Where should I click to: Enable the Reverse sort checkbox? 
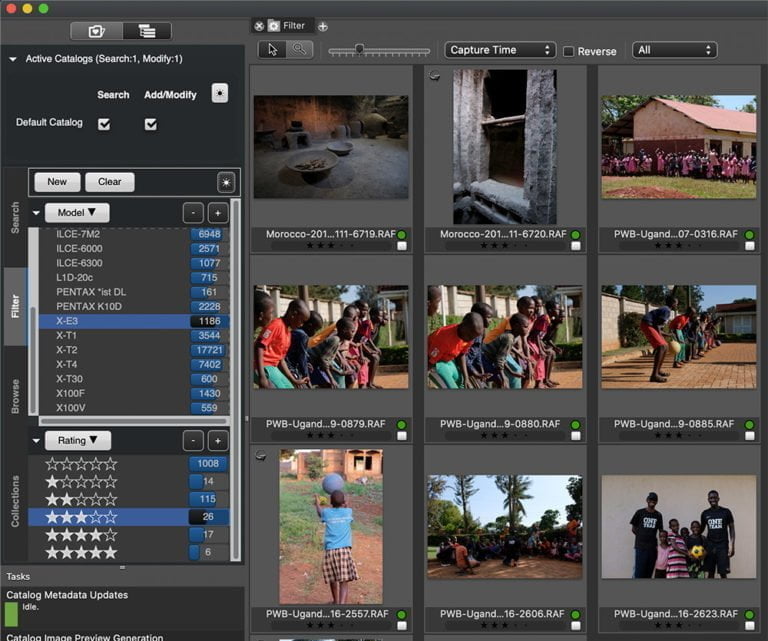[x=569, y=51]
